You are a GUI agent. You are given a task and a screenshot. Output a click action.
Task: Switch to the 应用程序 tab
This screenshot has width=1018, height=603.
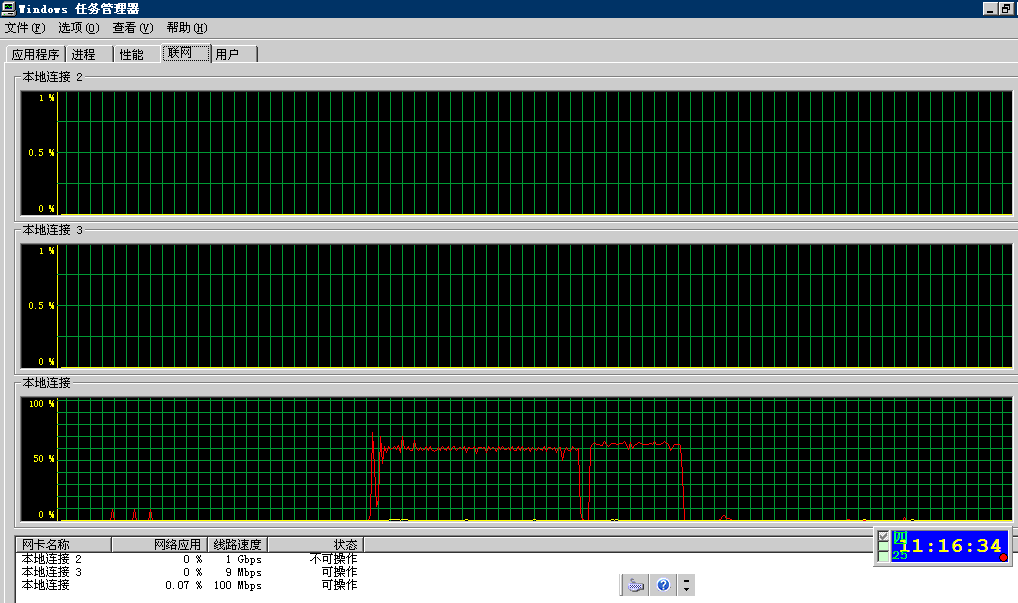tap(36, 55)
